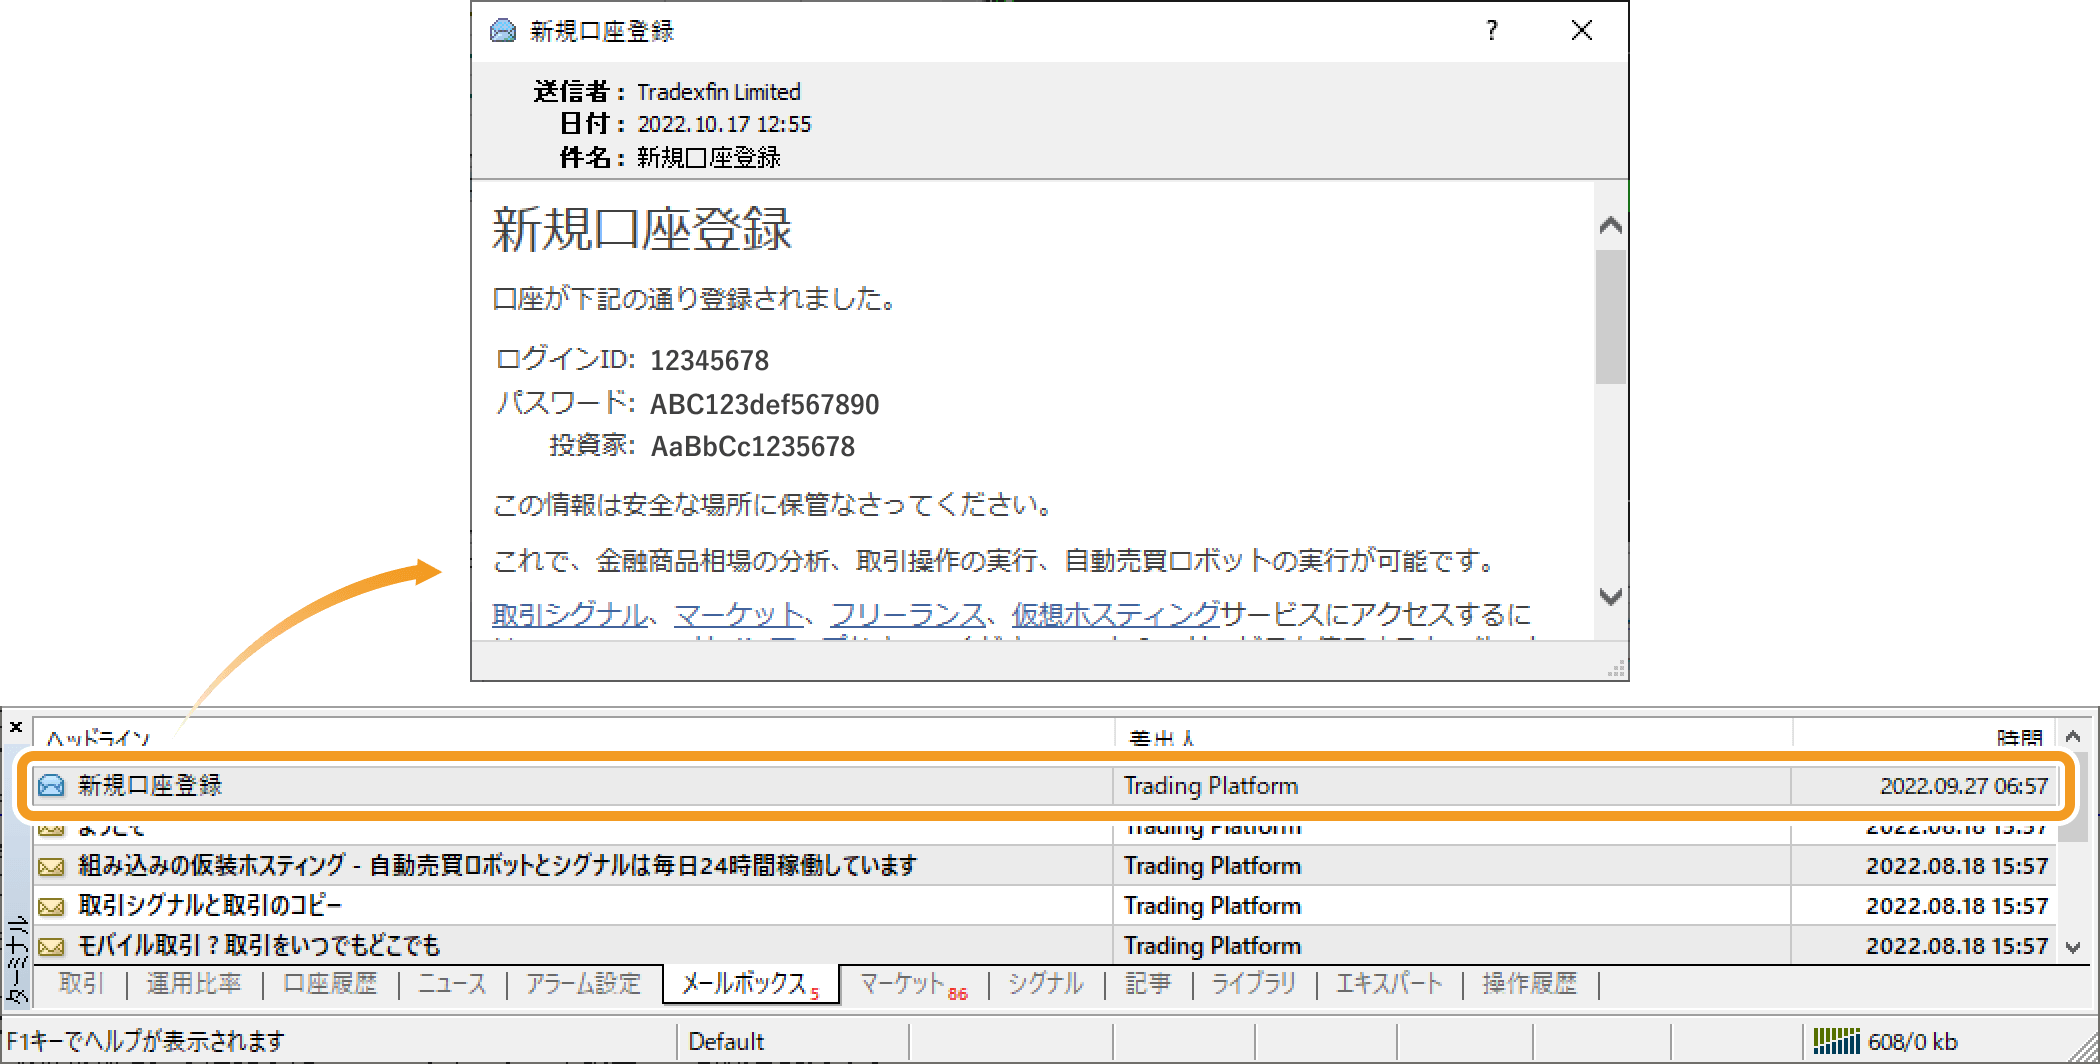Open the 取引シグナル link

(x=569, y=614)
